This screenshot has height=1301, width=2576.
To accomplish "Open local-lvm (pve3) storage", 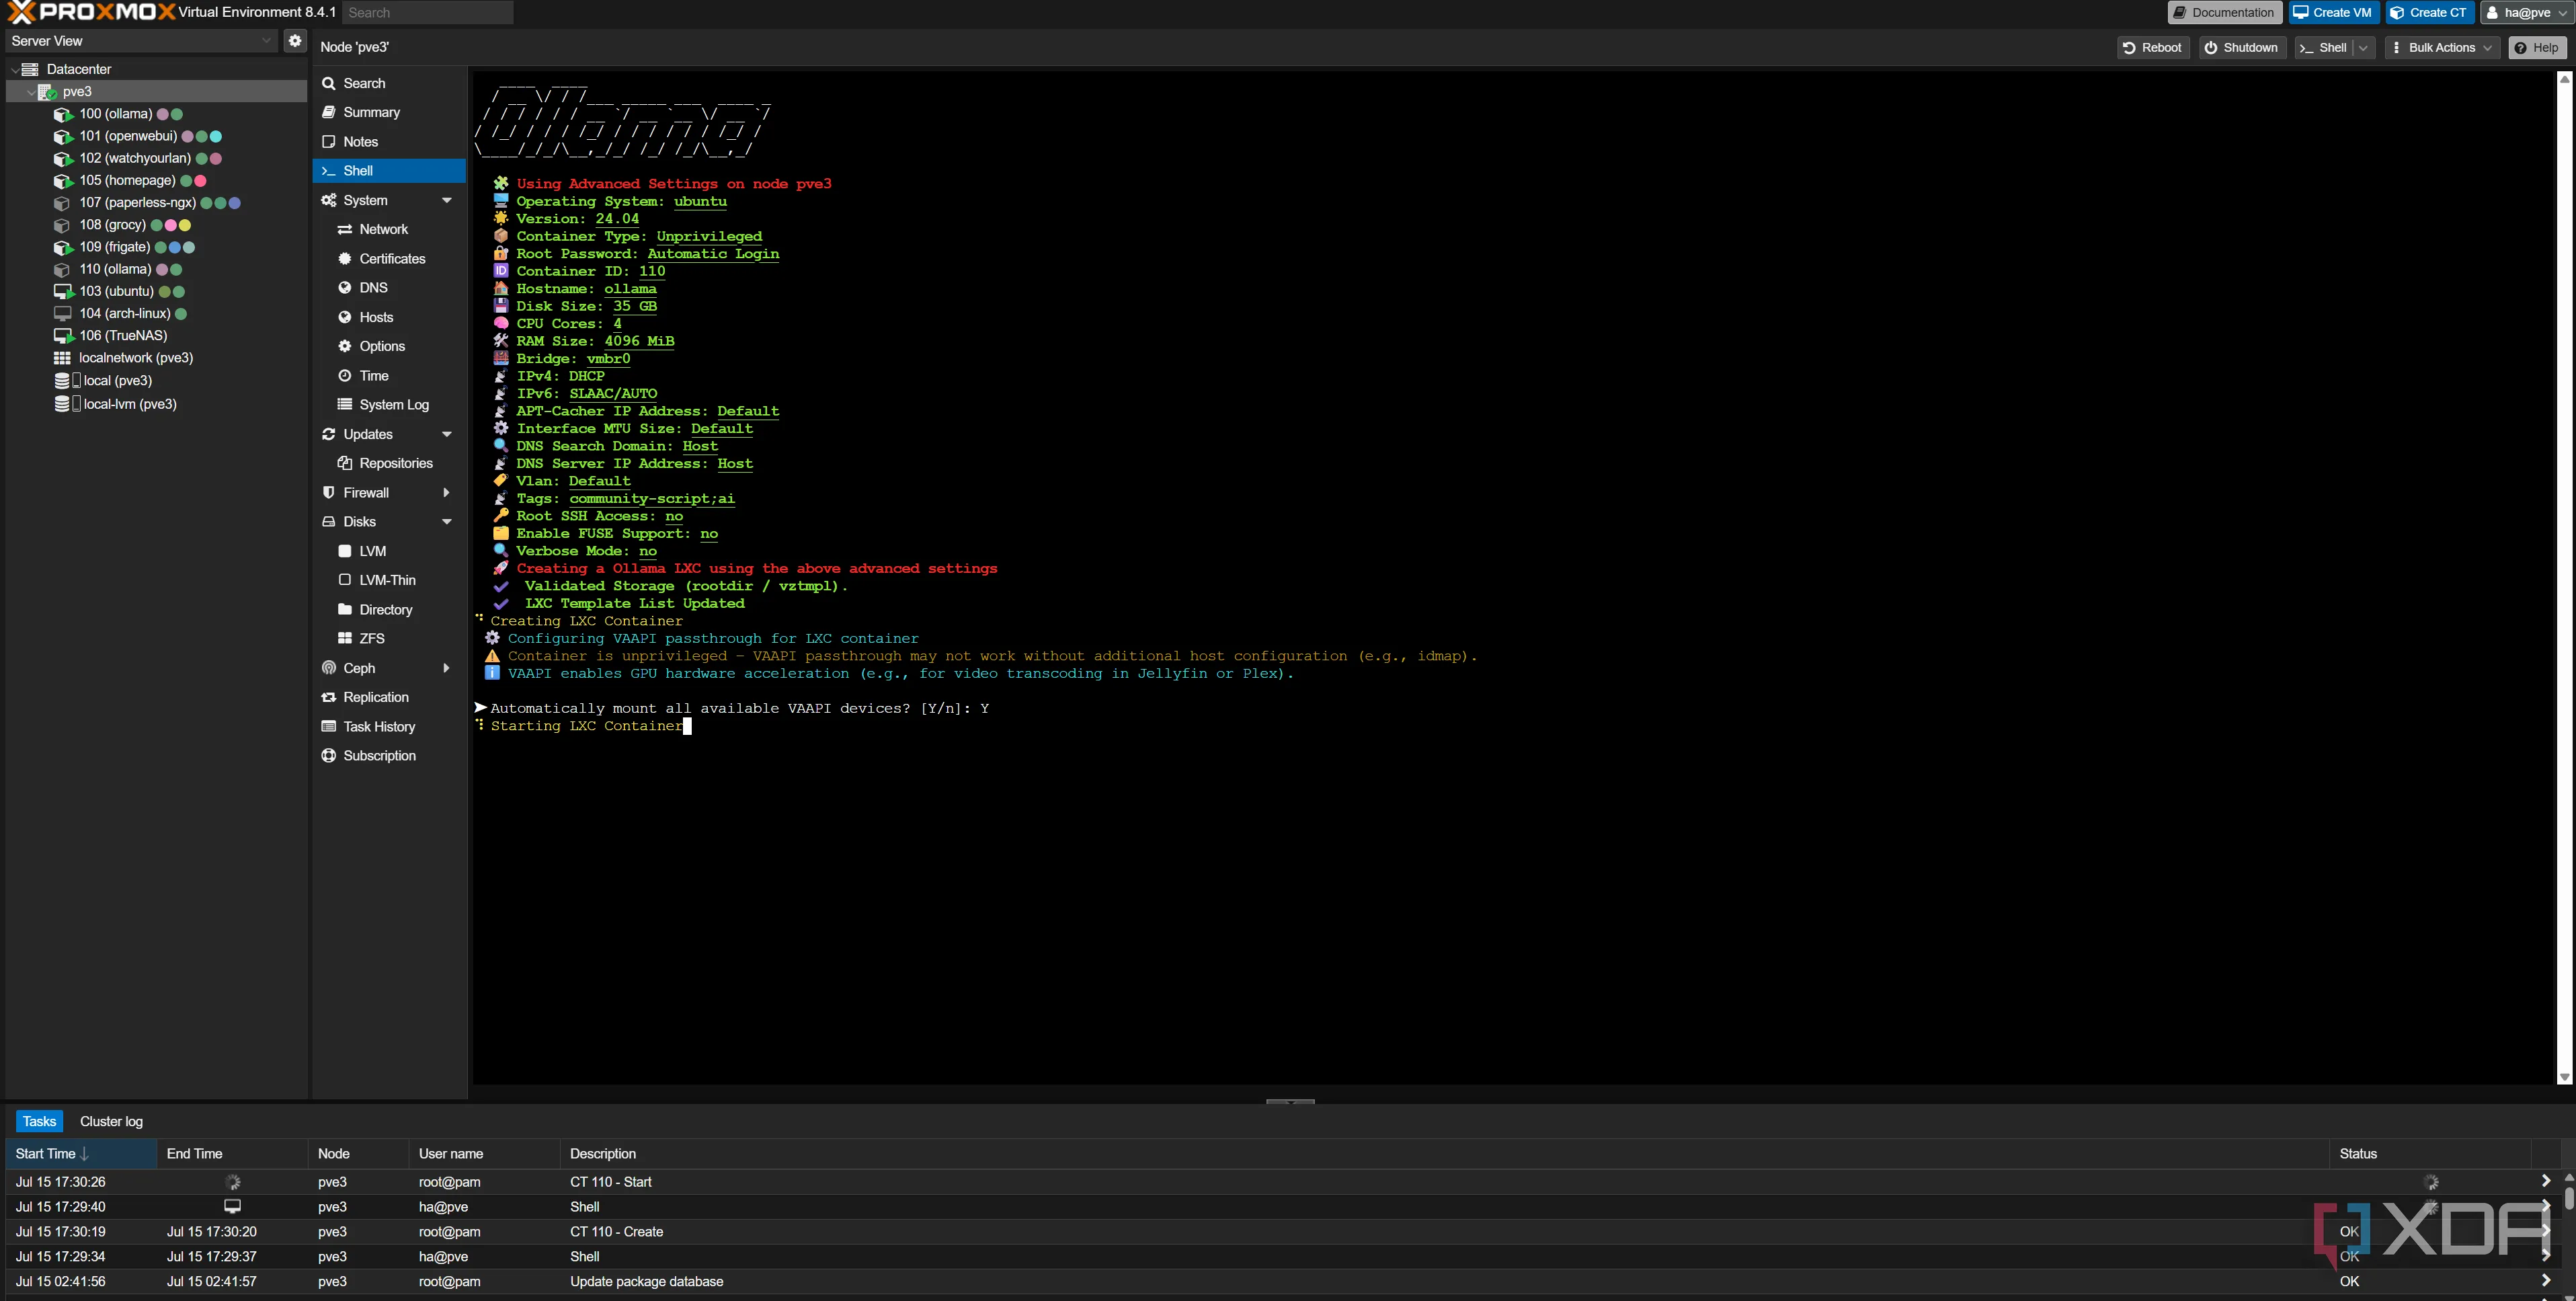I will 130,404.
